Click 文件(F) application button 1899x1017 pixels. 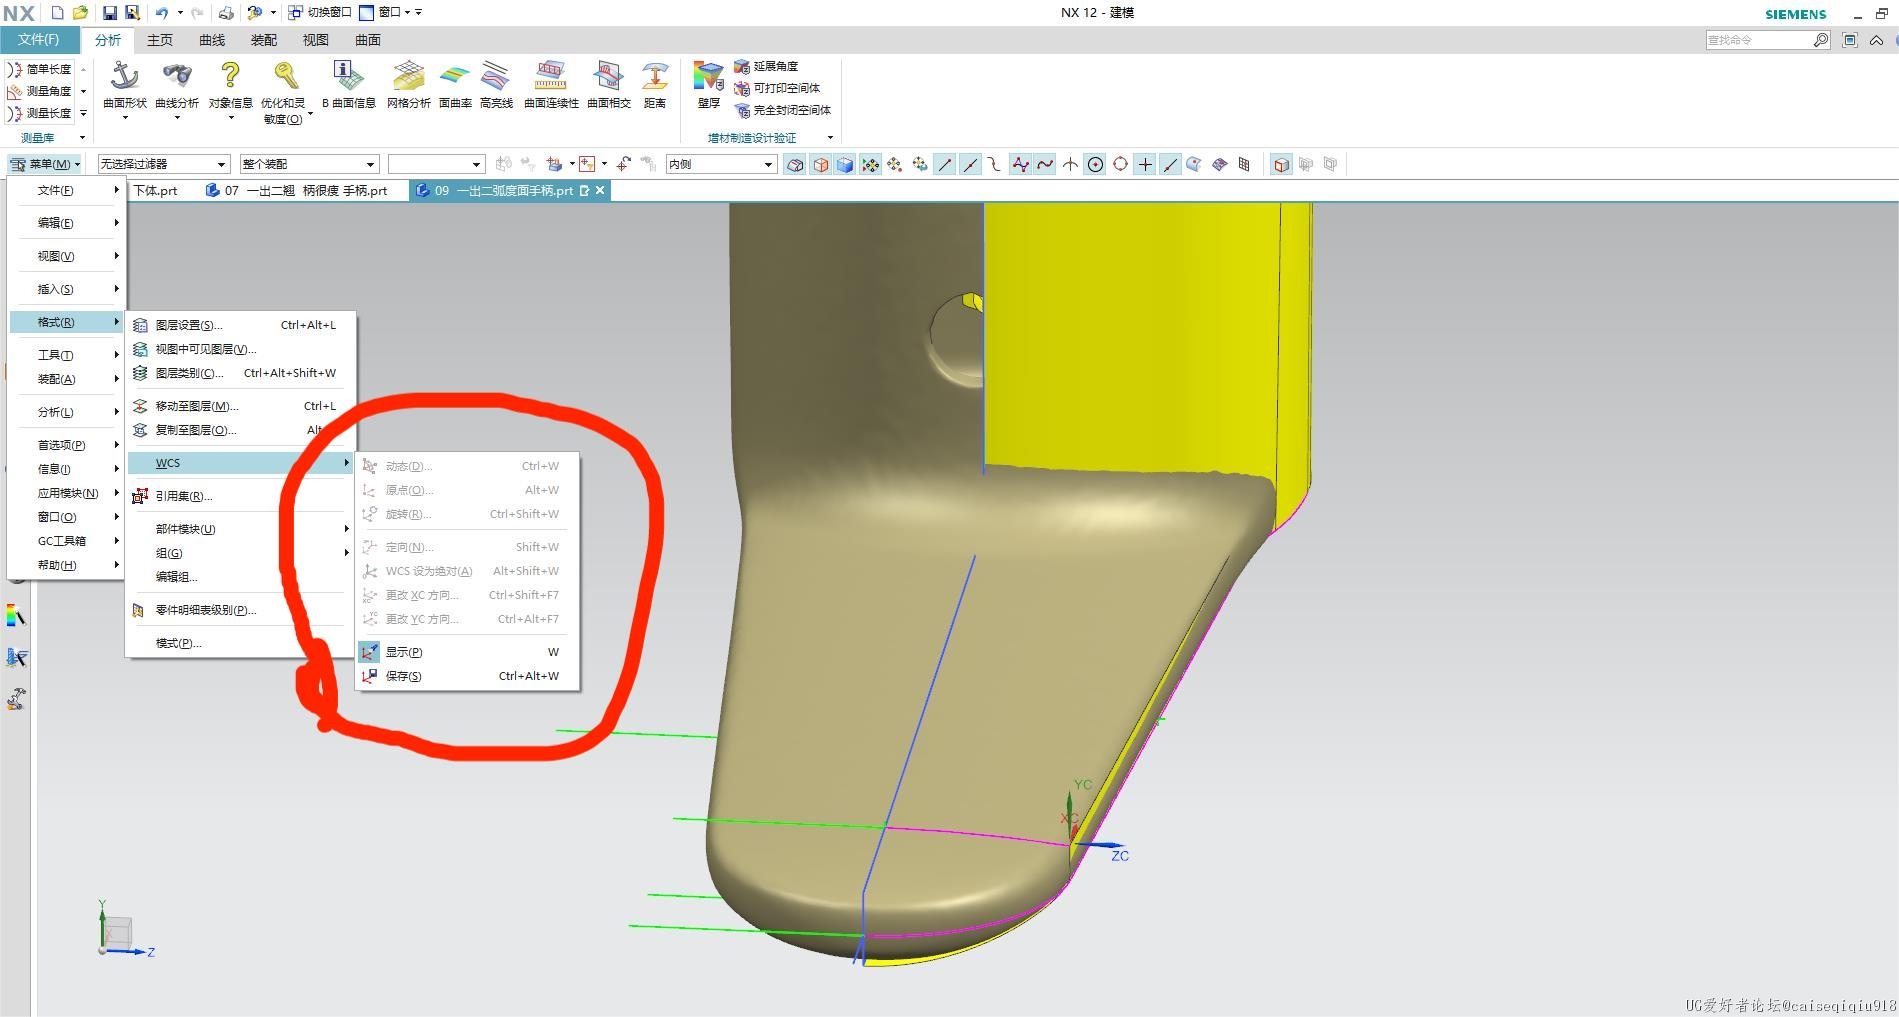coord(39,40)
